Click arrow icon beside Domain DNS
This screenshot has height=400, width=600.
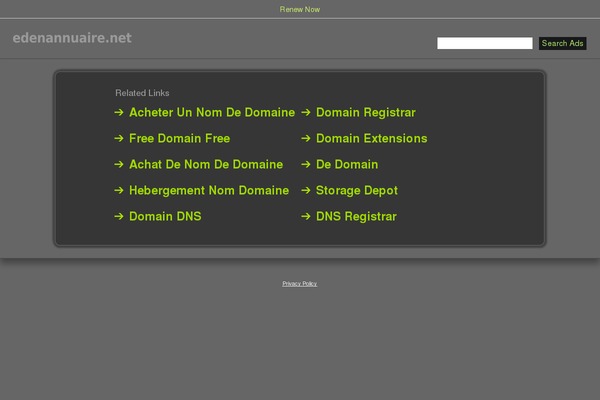[x=119, y=216]
